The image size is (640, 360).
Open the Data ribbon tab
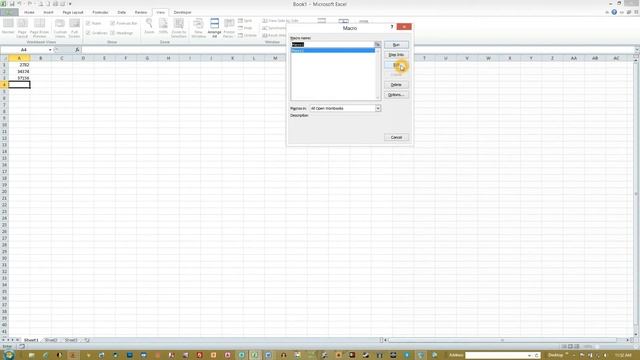[122, 12]
